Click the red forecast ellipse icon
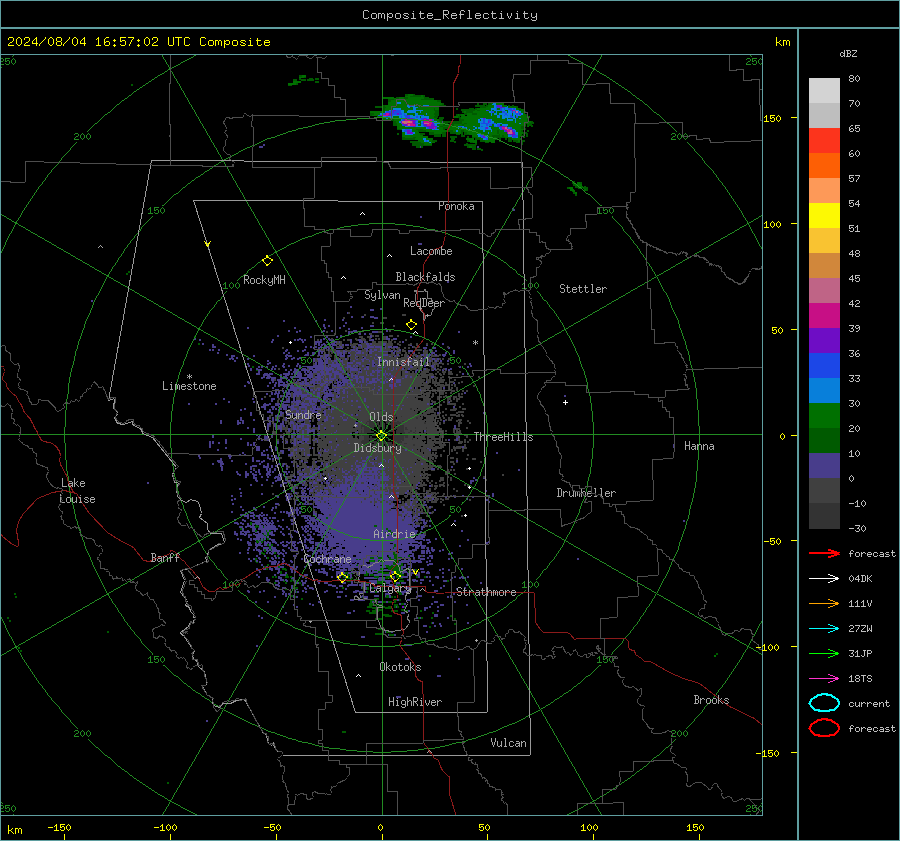The width and height of the screenshot is (900, 841). pyautogui.click(x=824, y=728)
